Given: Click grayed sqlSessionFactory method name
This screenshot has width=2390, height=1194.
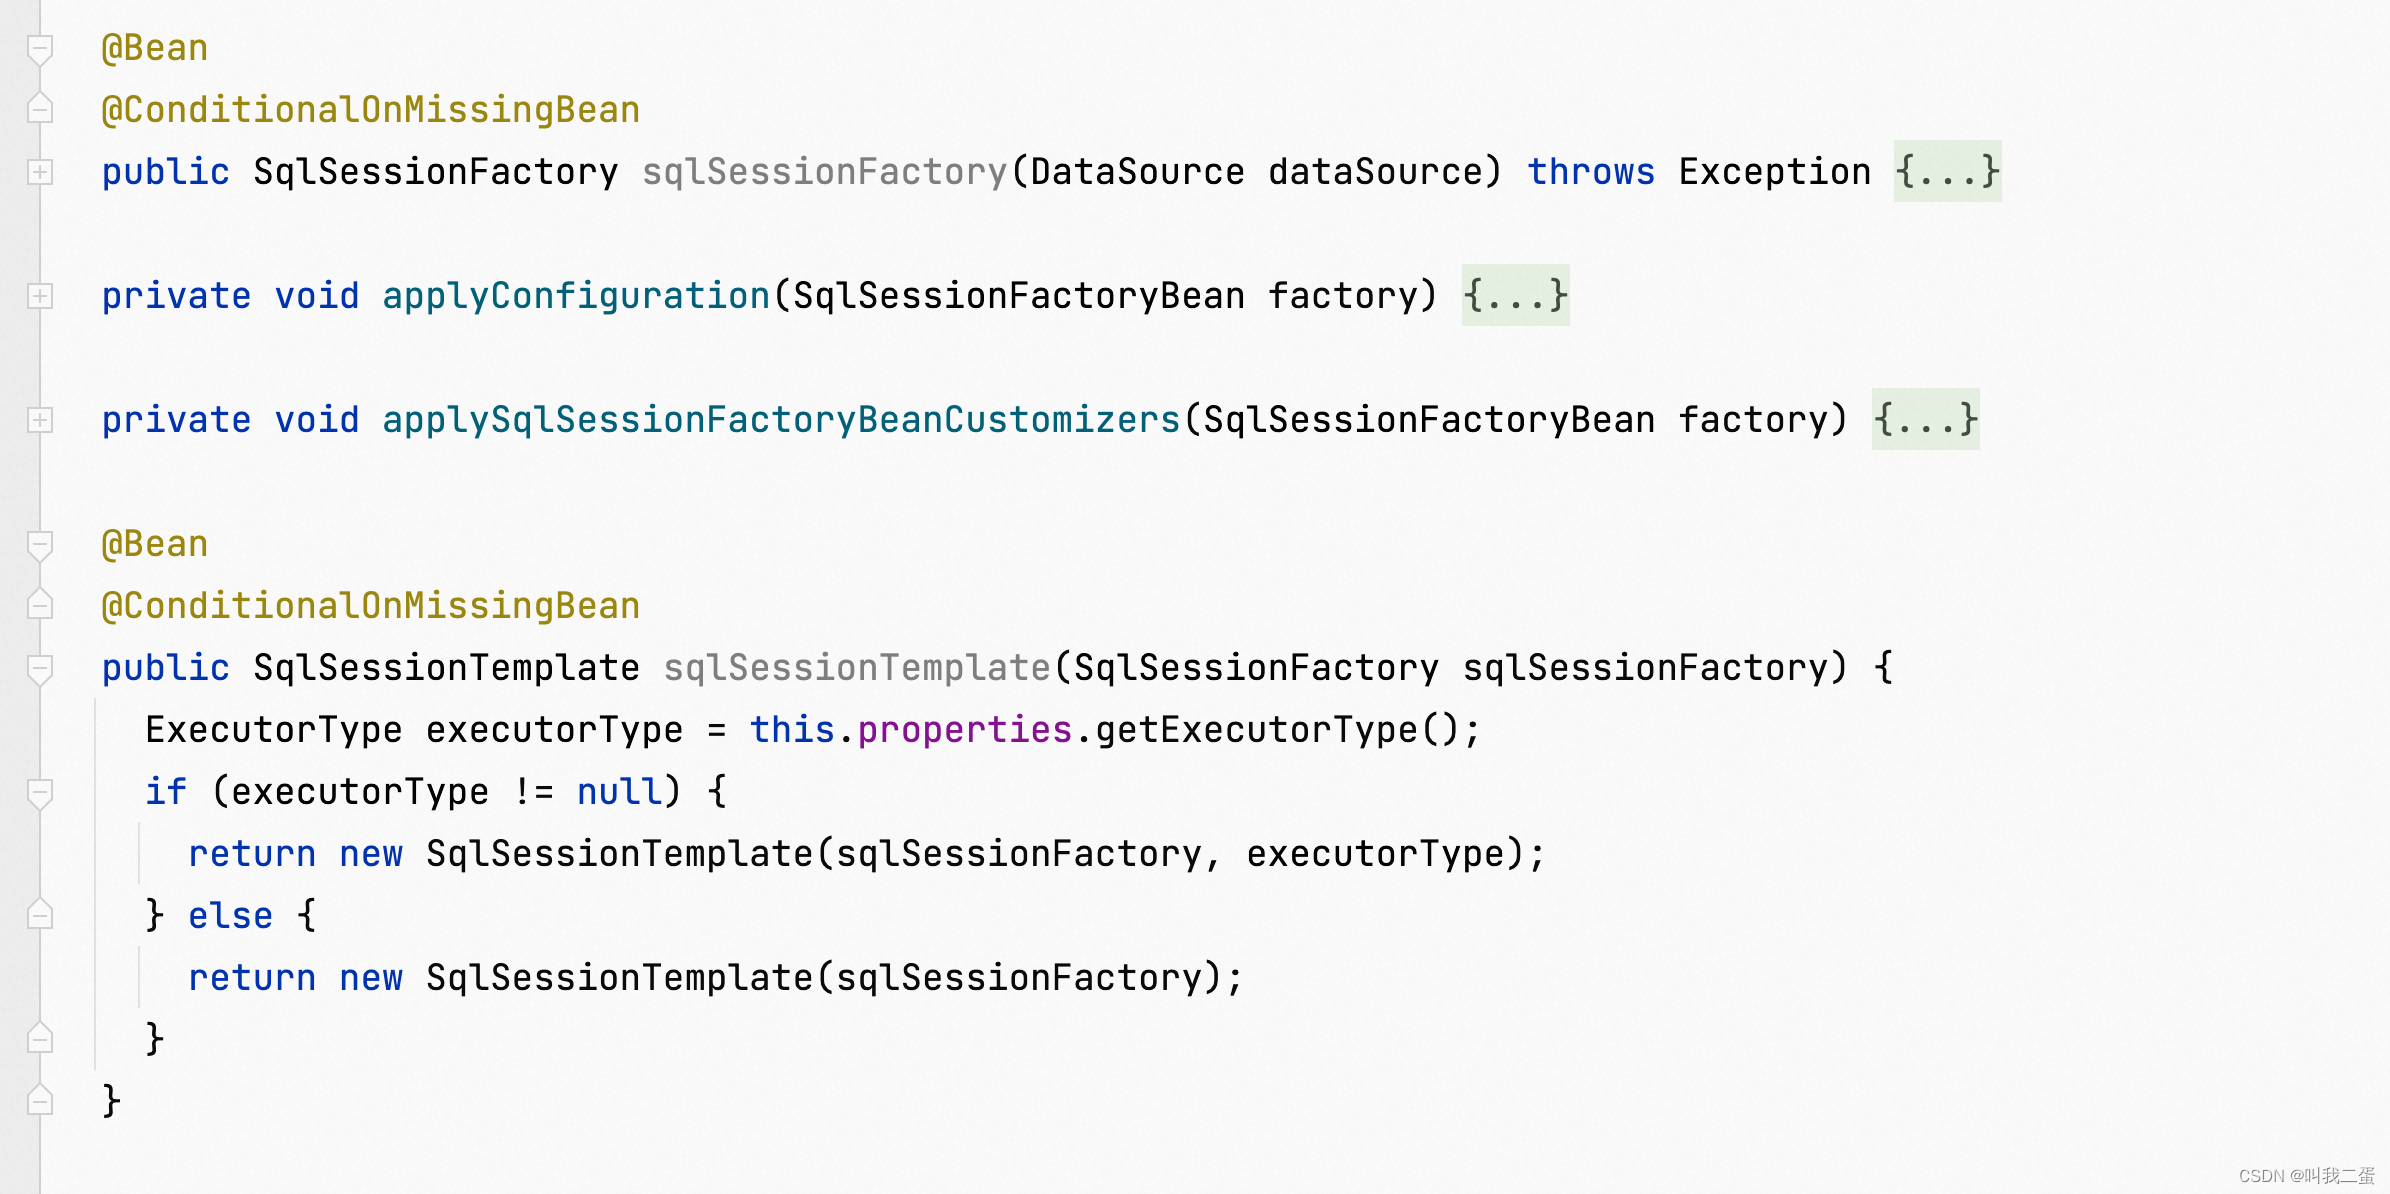Looking at the screenshot, I should pyautogui.click(x=824, y=172).
